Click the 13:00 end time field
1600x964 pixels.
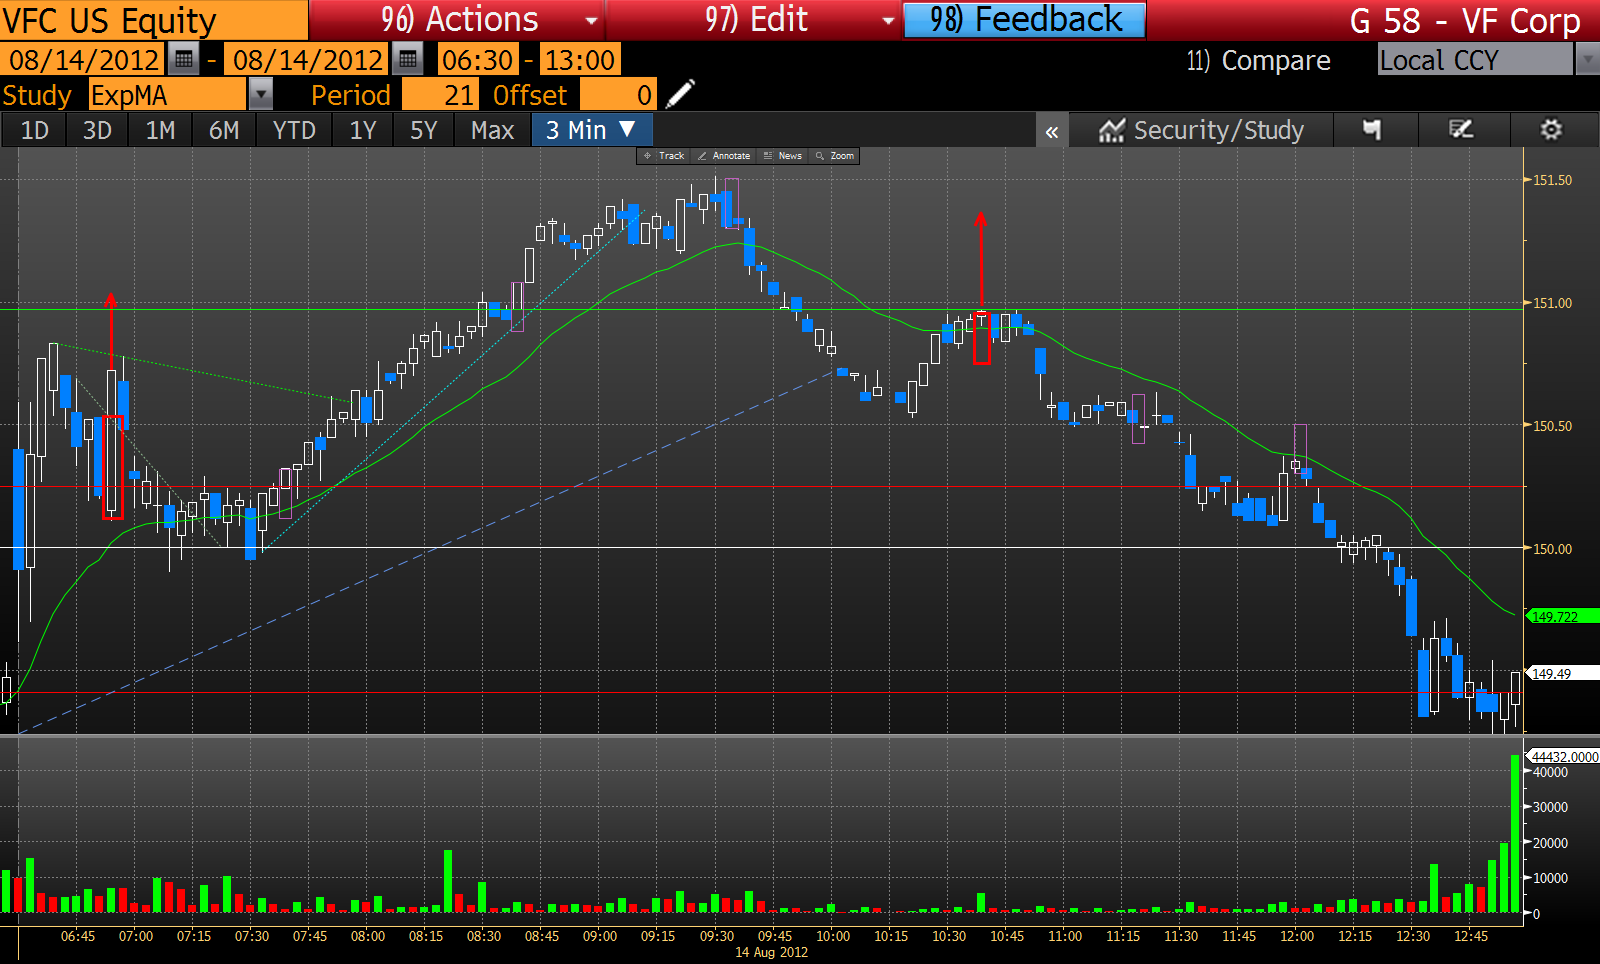(x=579, y=60)
